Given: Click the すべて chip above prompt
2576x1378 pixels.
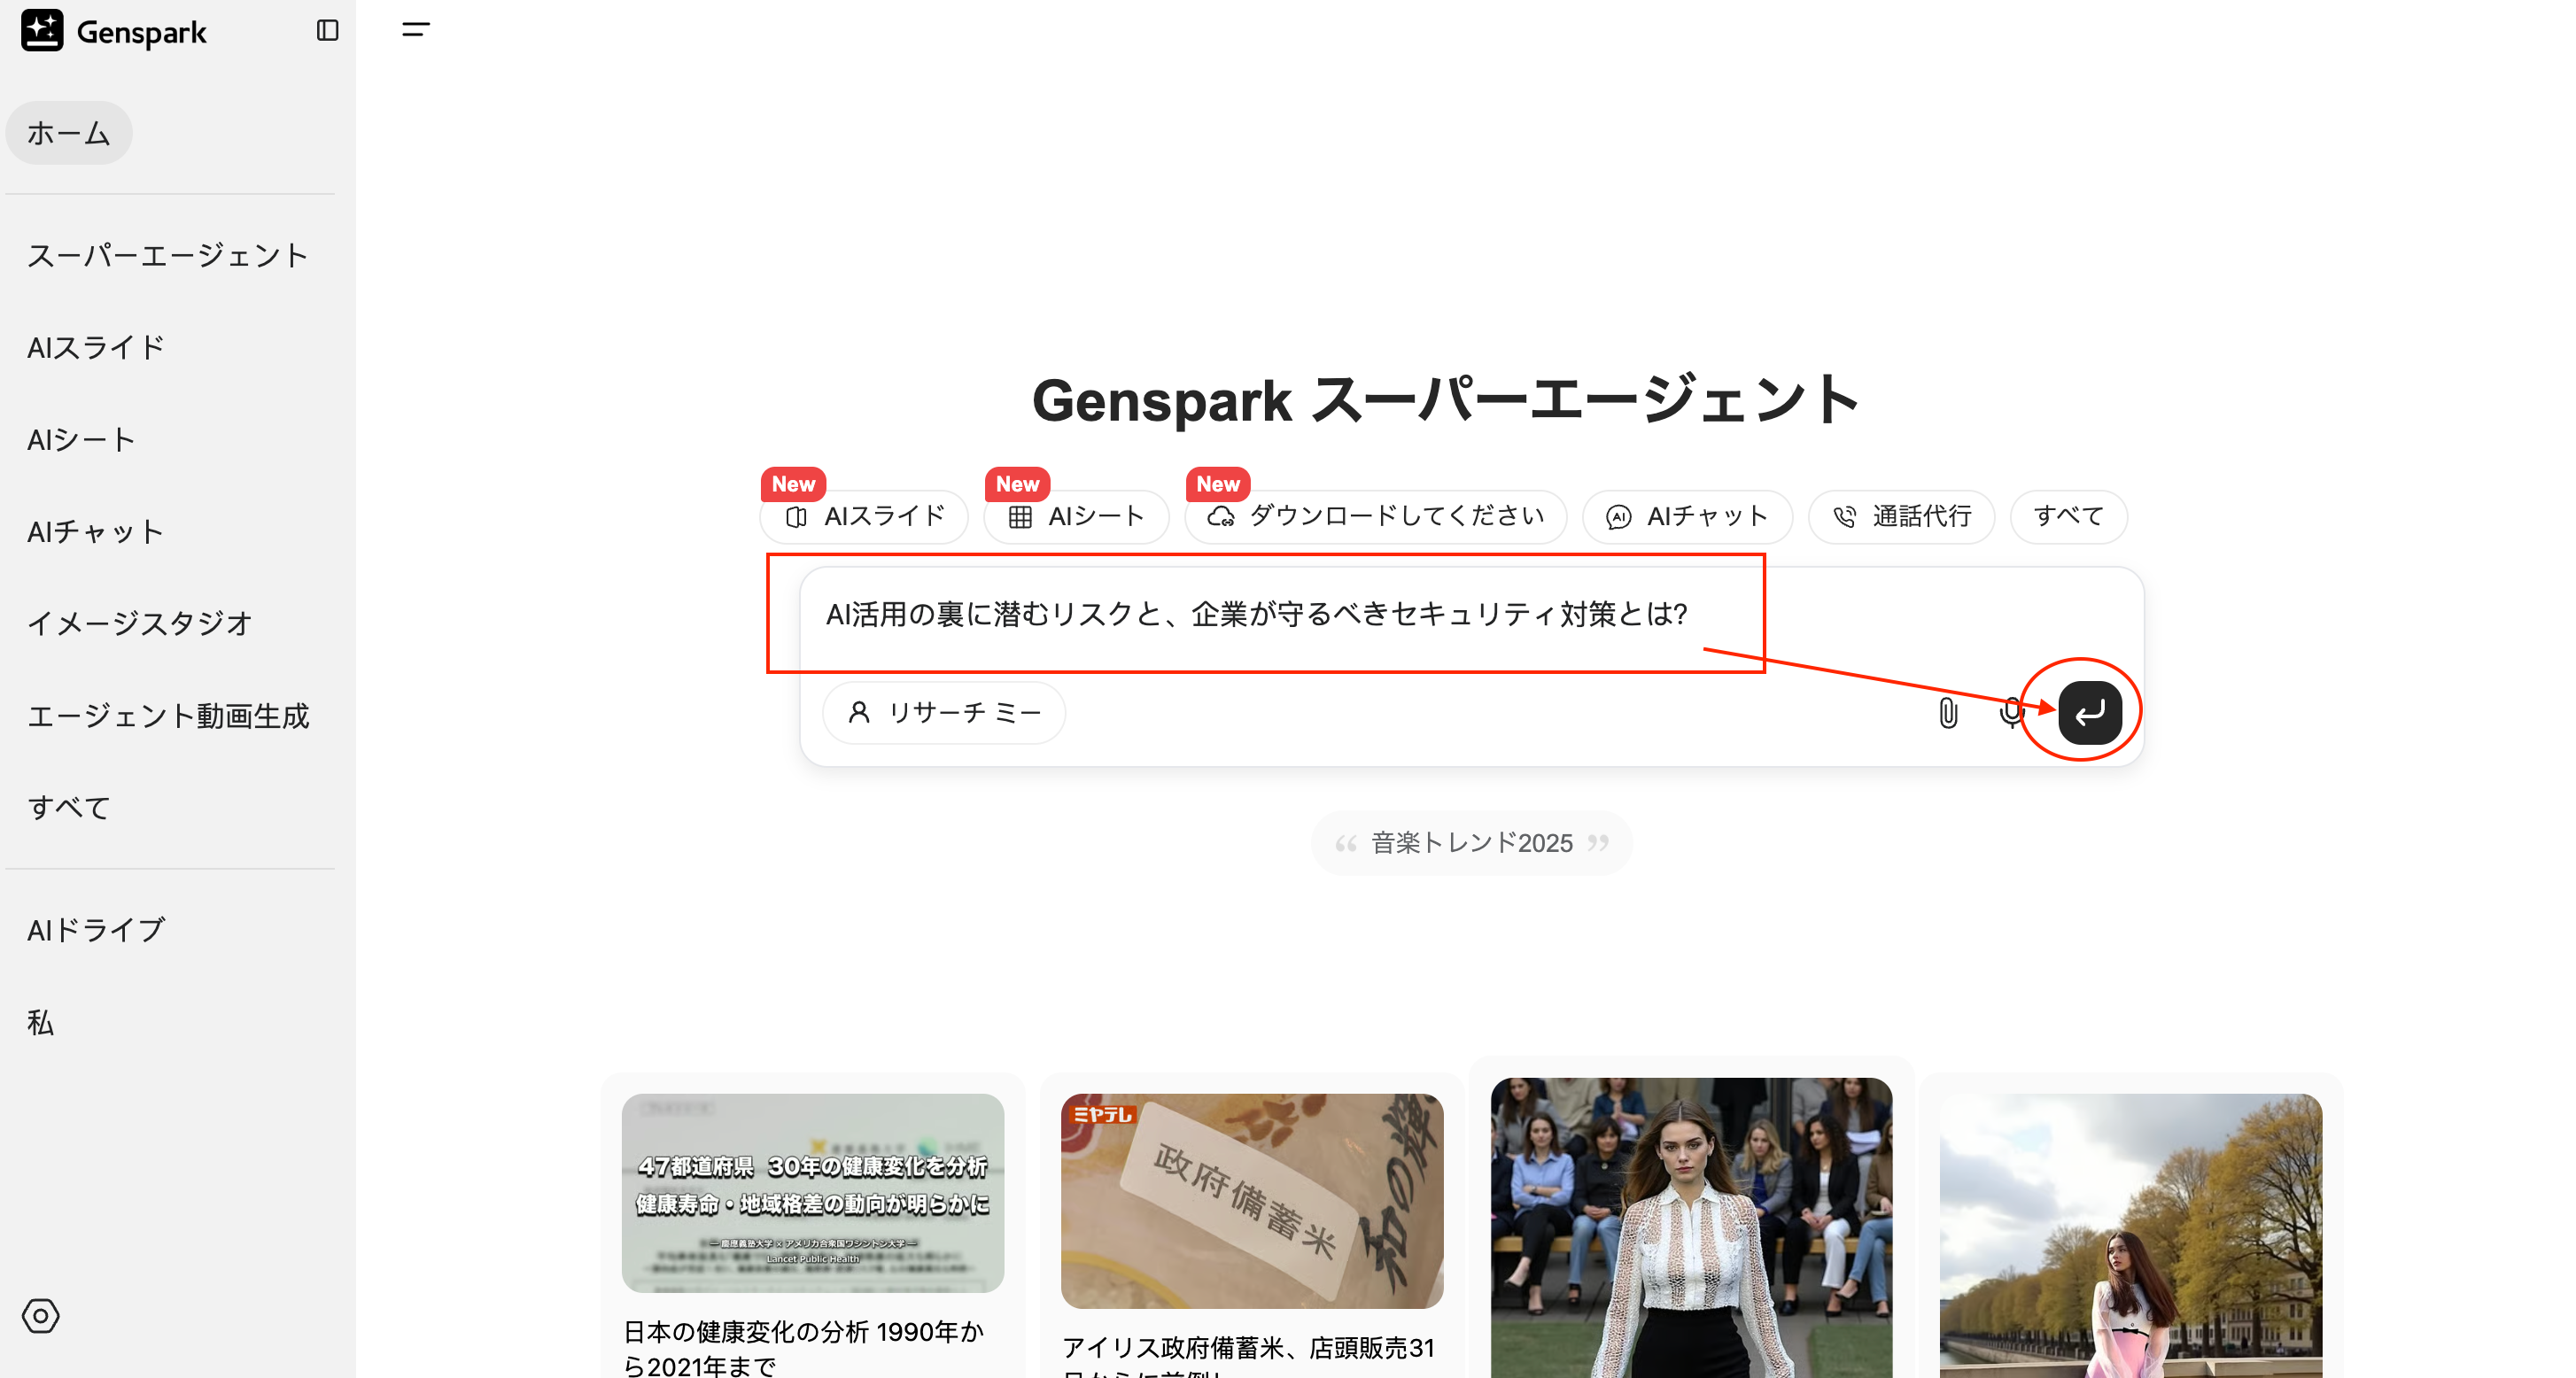Looking at the screenshot, I should 2069,517.
